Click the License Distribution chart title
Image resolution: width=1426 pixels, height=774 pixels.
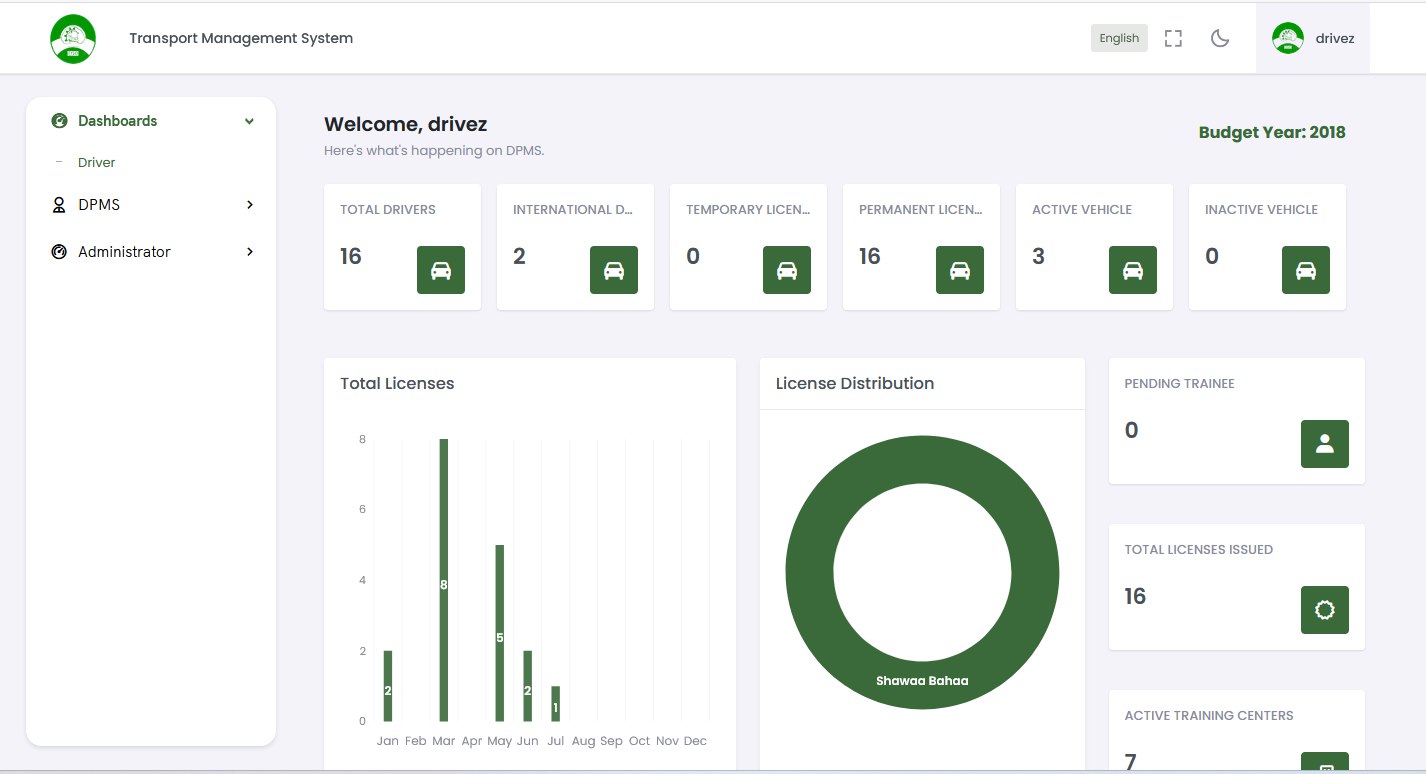pos(855,383)
